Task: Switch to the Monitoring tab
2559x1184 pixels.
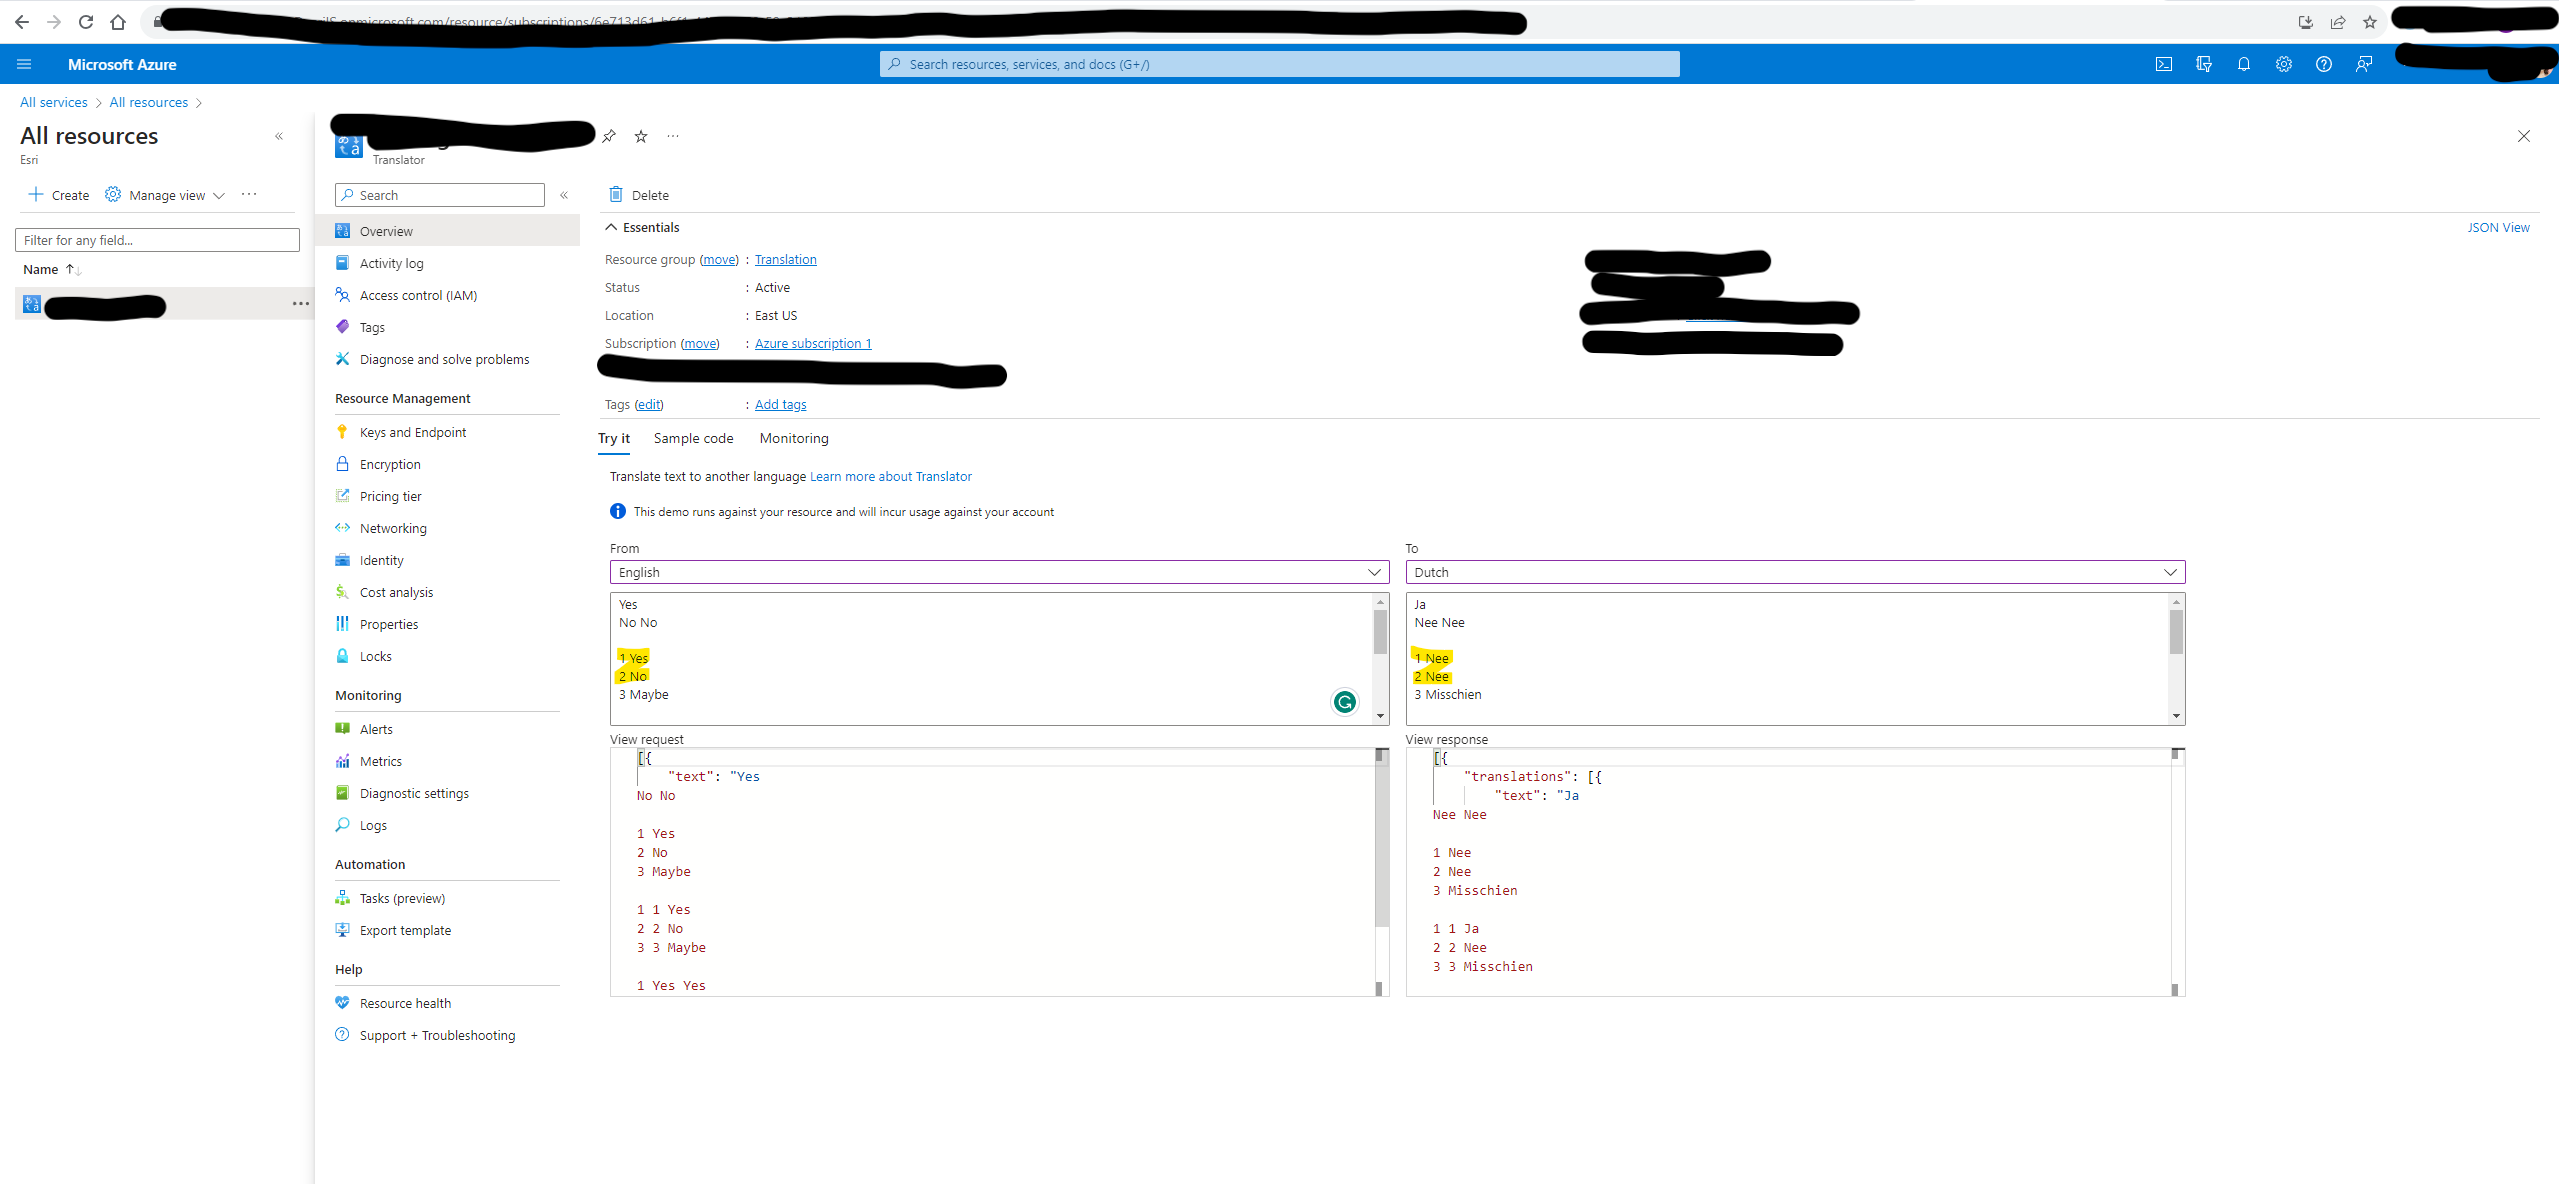Action: pyautogui.click(x=794, y=438)
